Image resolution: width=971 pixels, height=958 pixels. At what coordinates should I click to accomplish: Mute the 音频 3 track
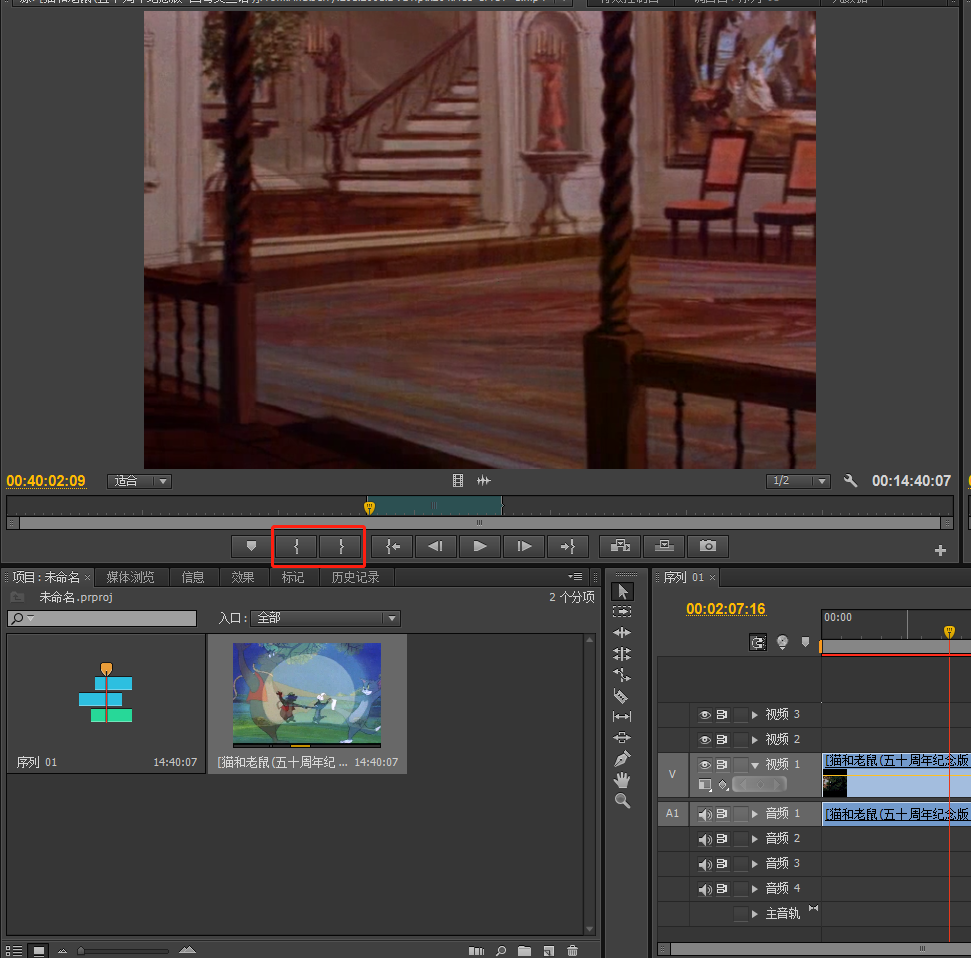[705, 864]
